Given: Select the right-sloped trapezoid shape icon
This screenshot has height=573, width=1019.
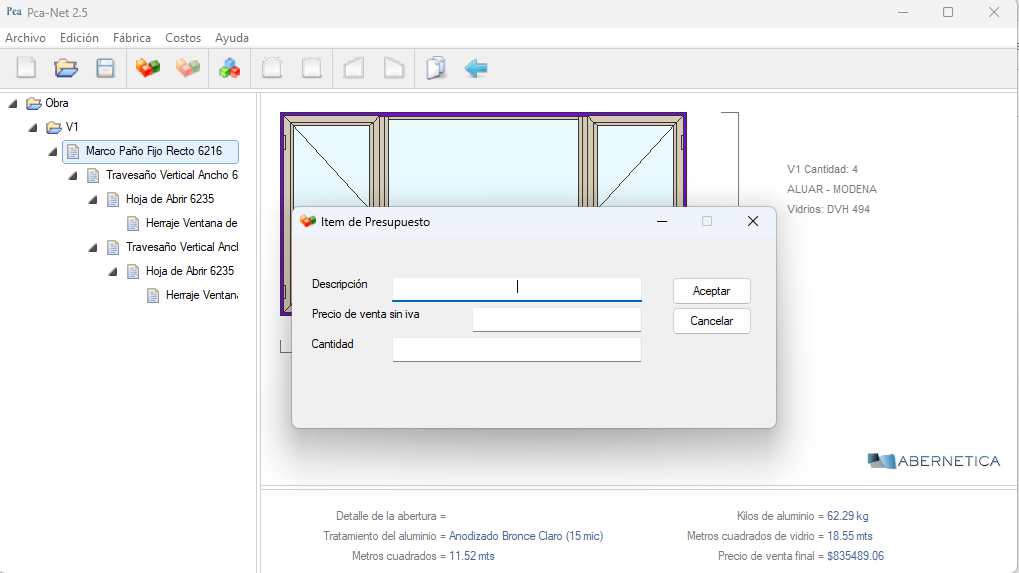Looking at the screenshot, I should pos(394,68).
